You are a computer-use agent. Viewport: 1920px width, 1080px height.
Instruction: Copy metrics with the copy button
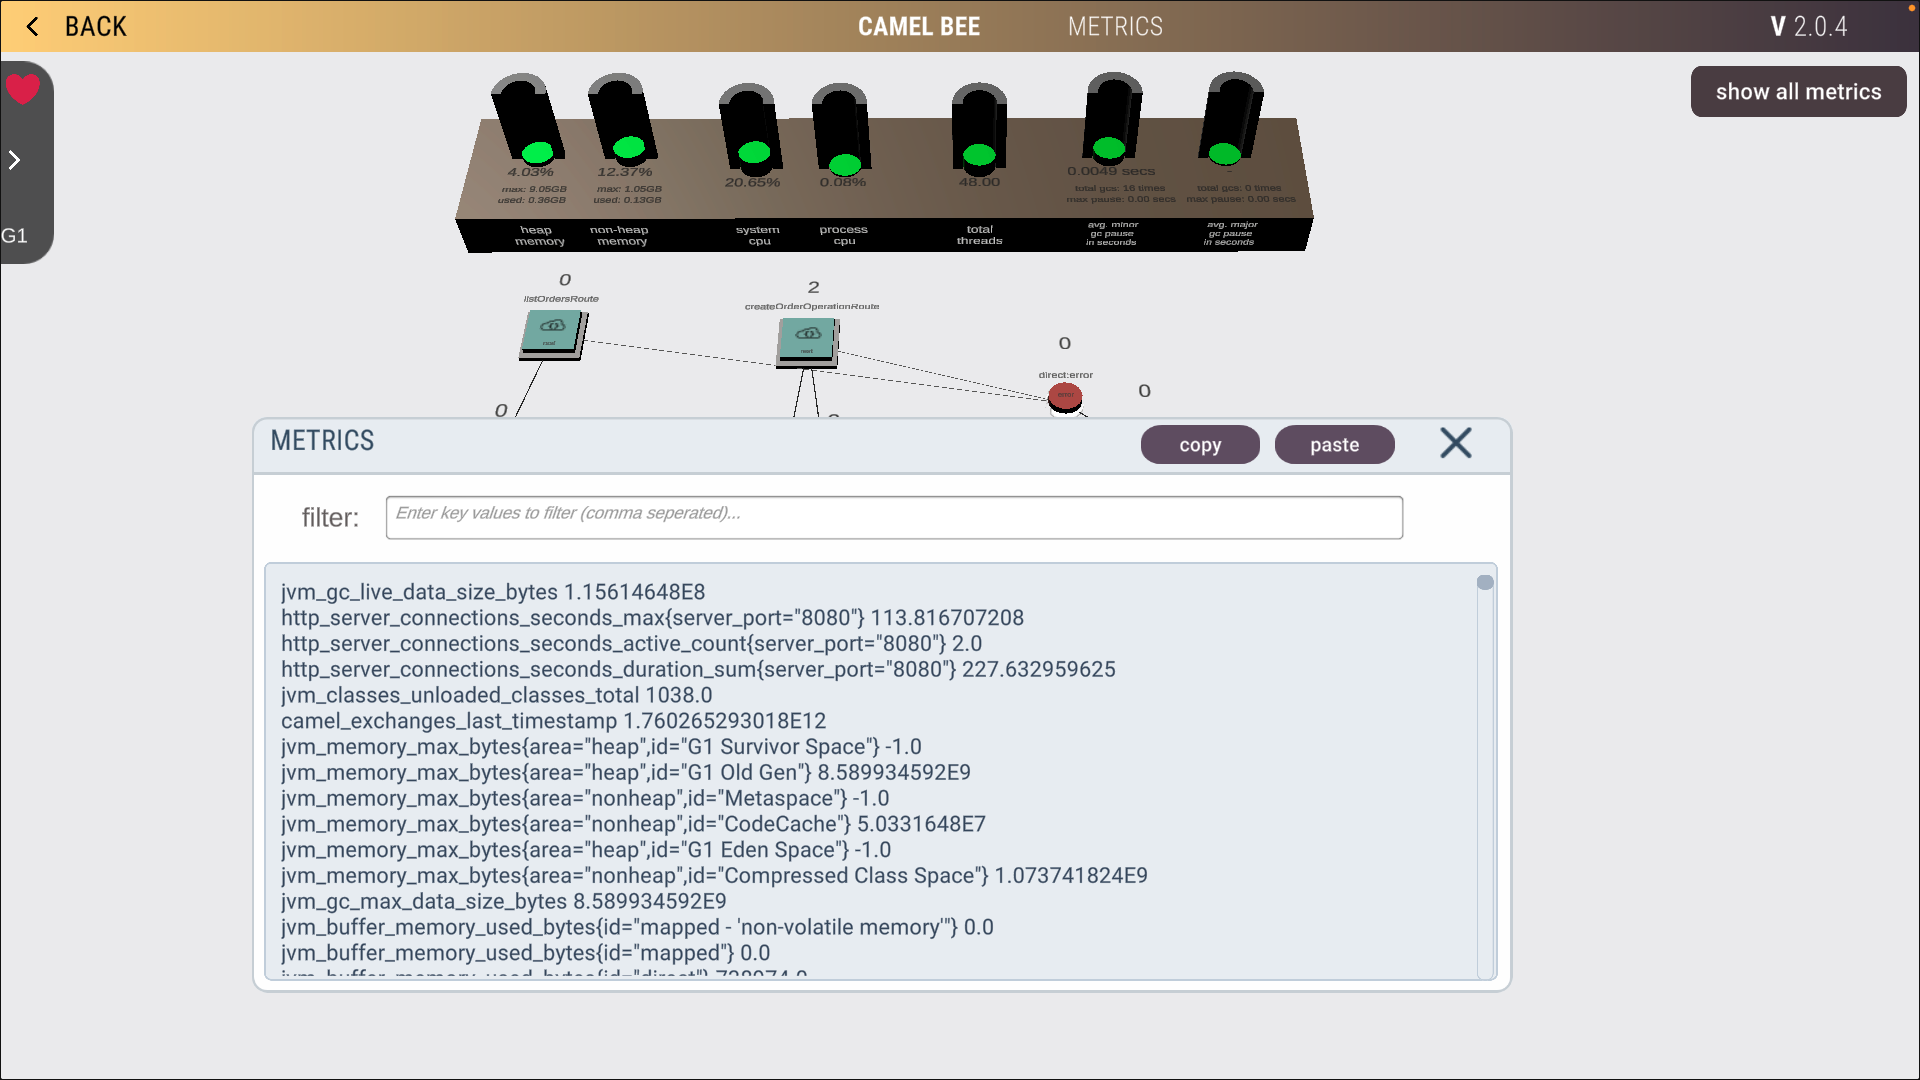point(1199,445)
